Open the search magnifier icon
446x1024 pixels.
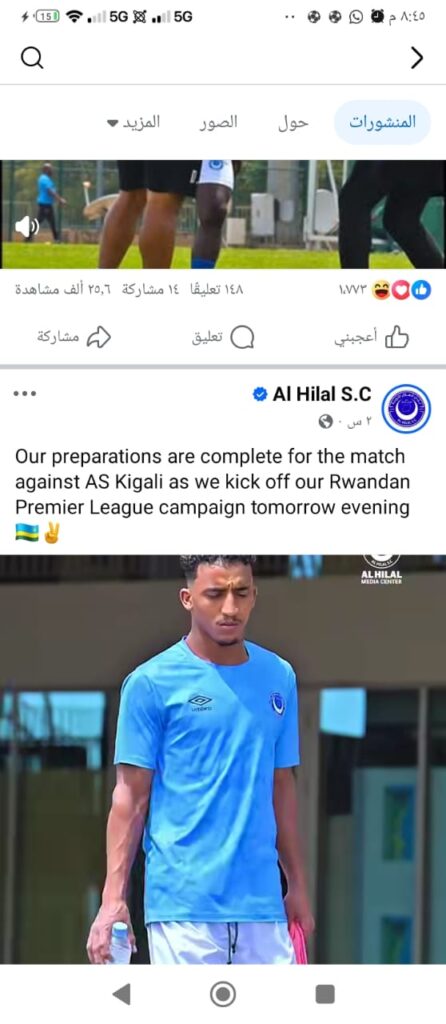(31, 58)
